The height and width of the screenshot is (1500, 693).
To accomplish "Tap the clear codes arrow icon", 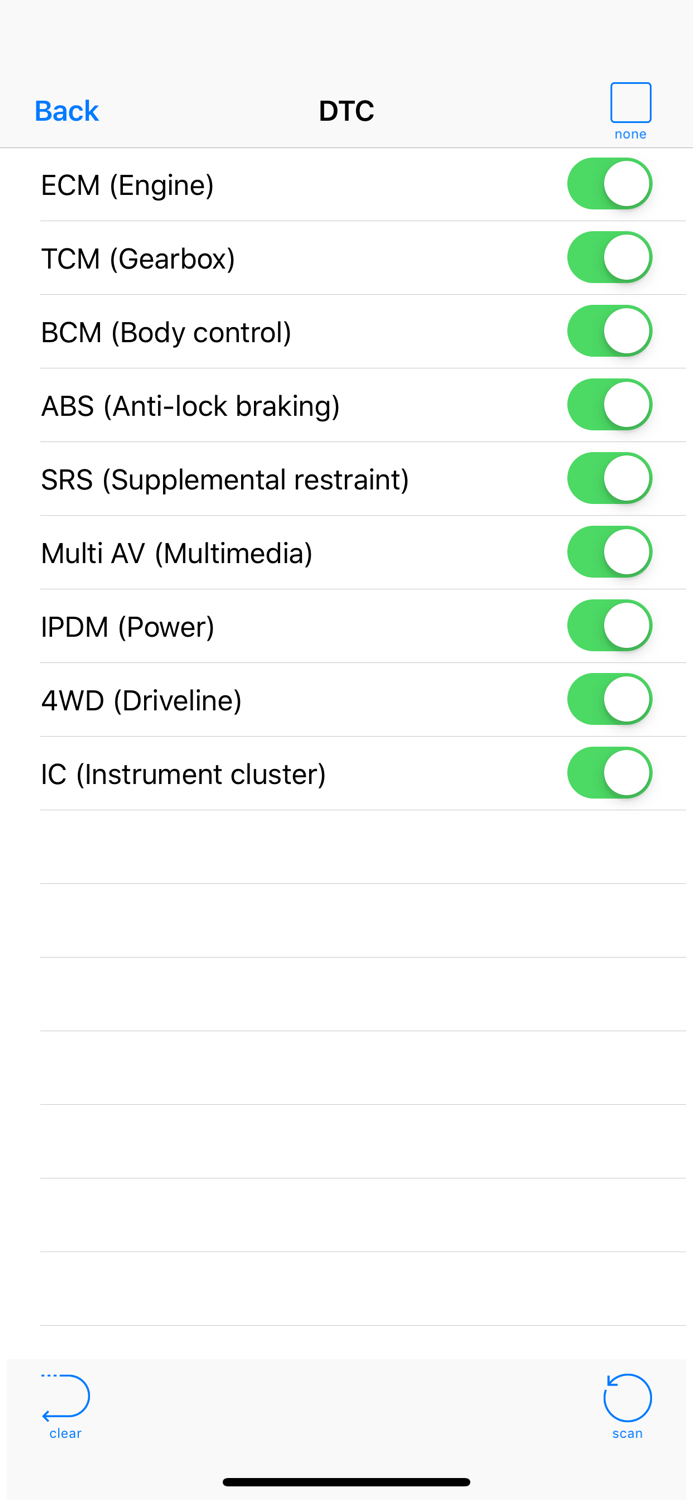I will 65,1398.
